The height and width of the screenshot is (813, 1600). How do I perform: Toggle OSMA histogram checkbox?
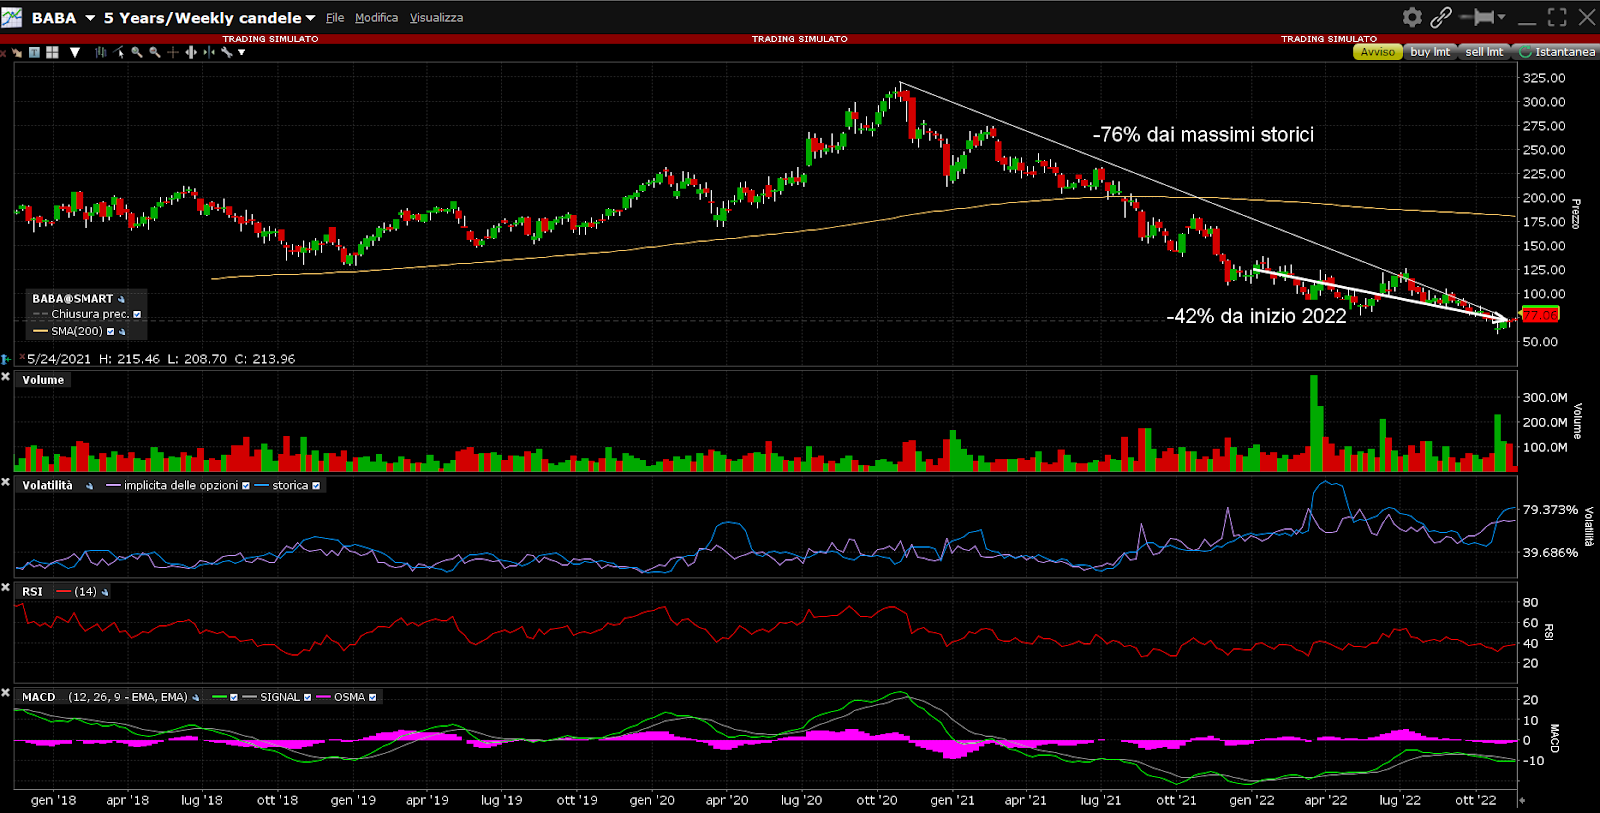click(x=373, y=697)
